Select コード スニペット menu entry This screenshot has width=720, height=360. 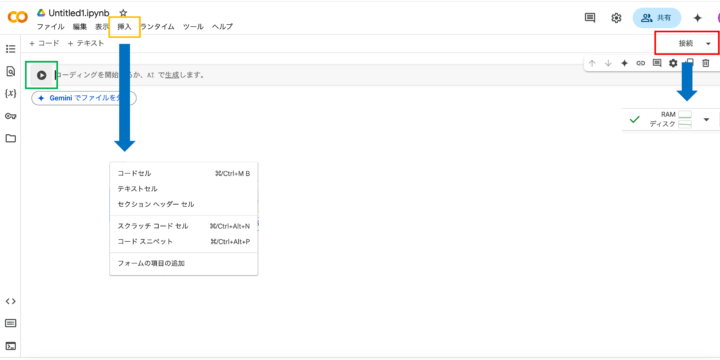click(184, 242)
